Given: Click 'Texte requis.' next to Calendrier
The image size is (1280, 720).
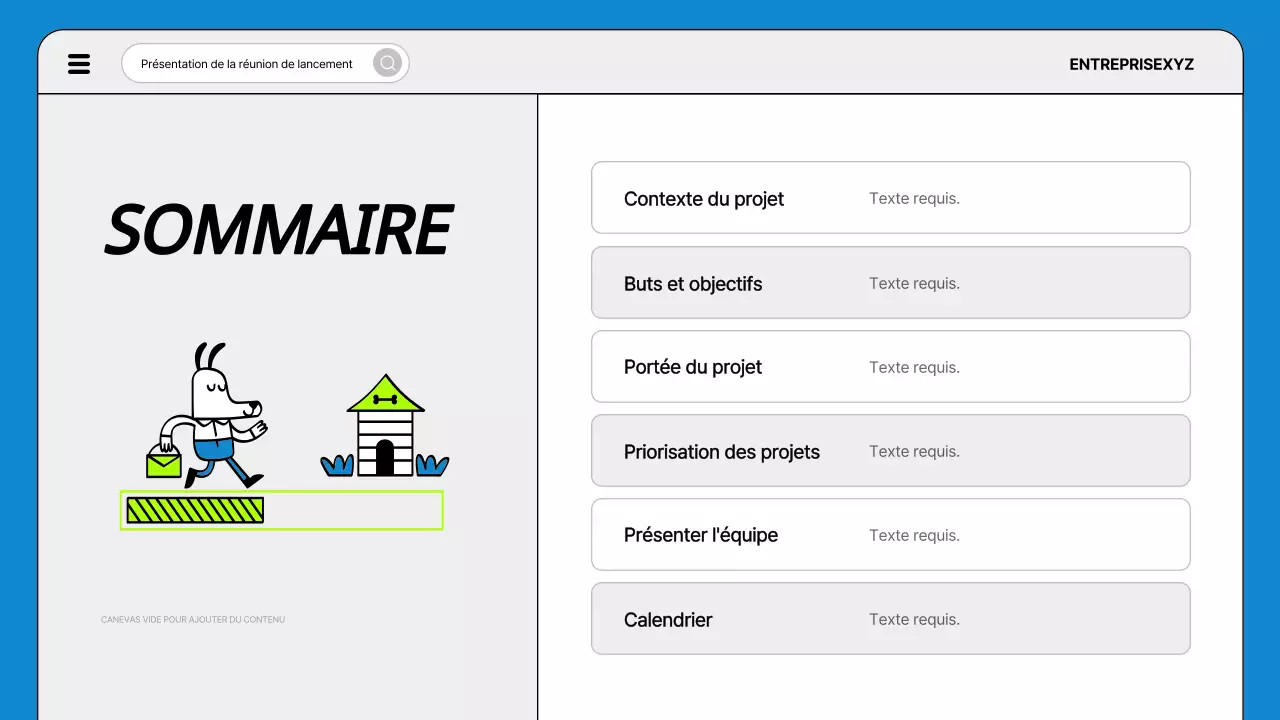Looking at the screenshot, I should tap(914, 619).
